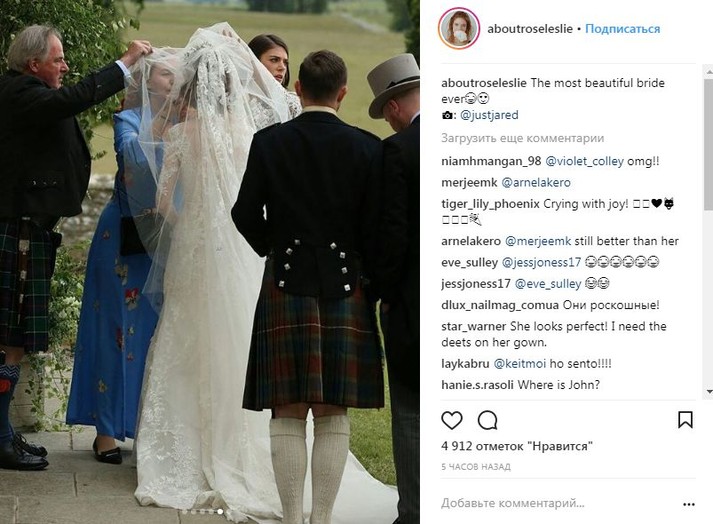Image resolution: width=713 pixels, height=524 pixels.
Task: Open @violet_colley mention link
Action: click(x=584, y=161)
